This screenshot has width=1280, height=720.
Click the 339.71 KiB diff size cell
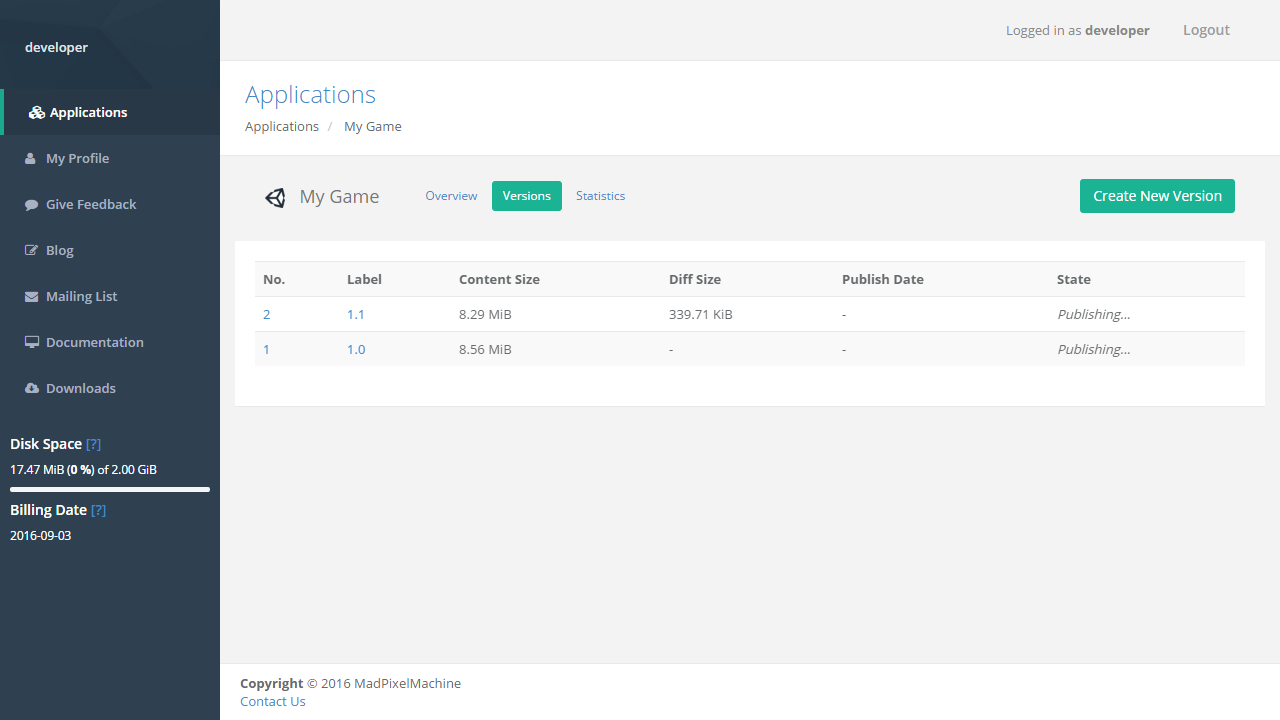(701, 314)
